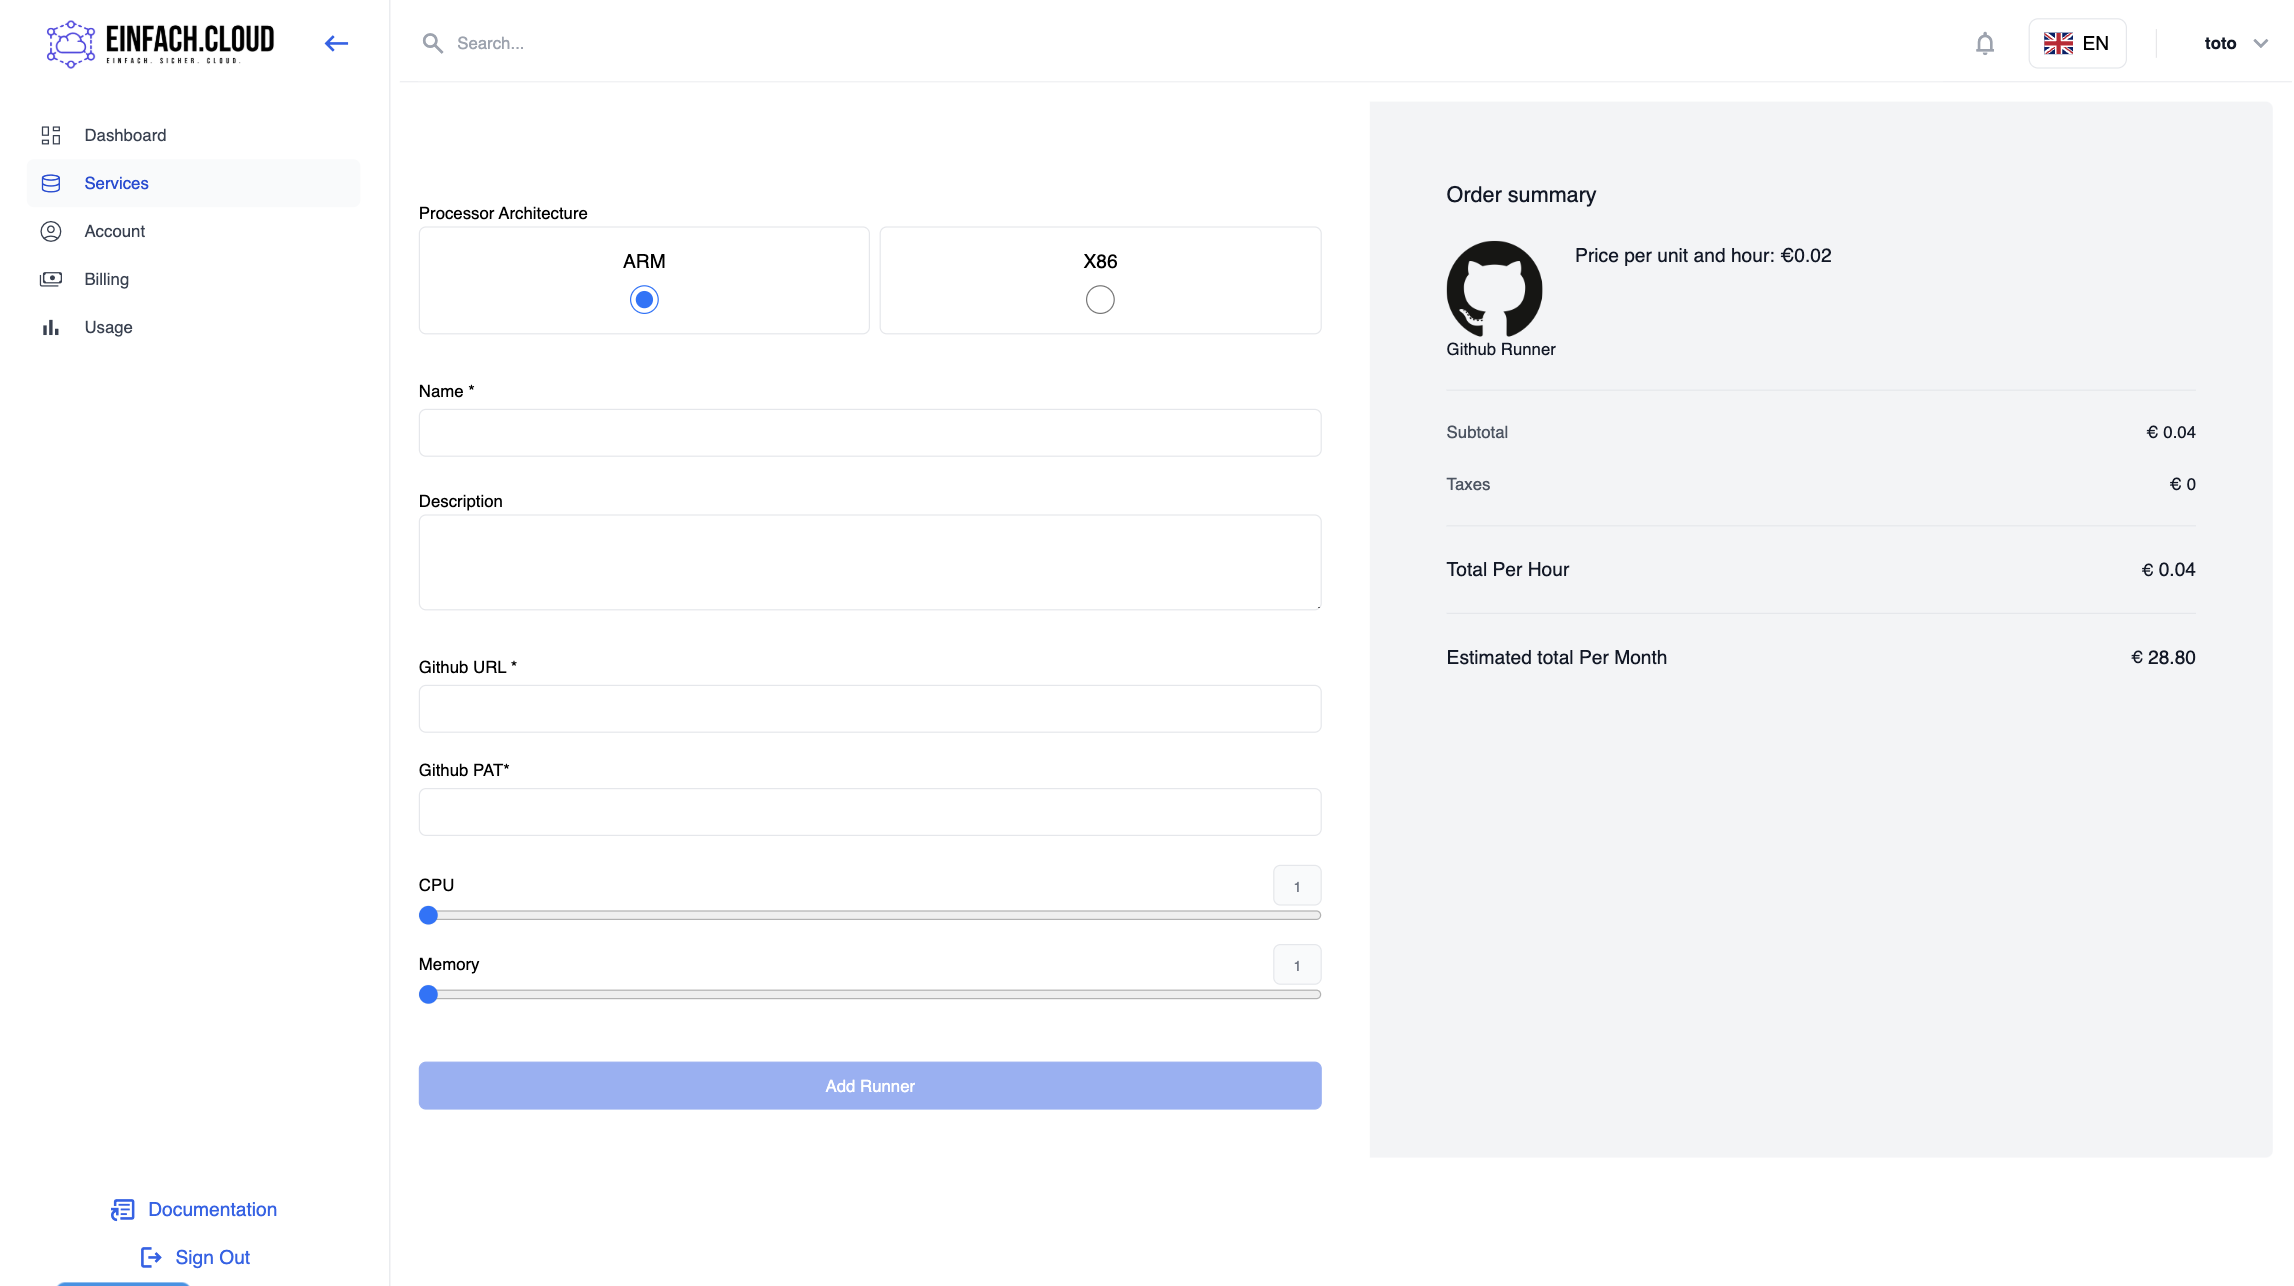Click the Usage bar chart icon
The image size is (2294, 1286).
tap(51, 327)
